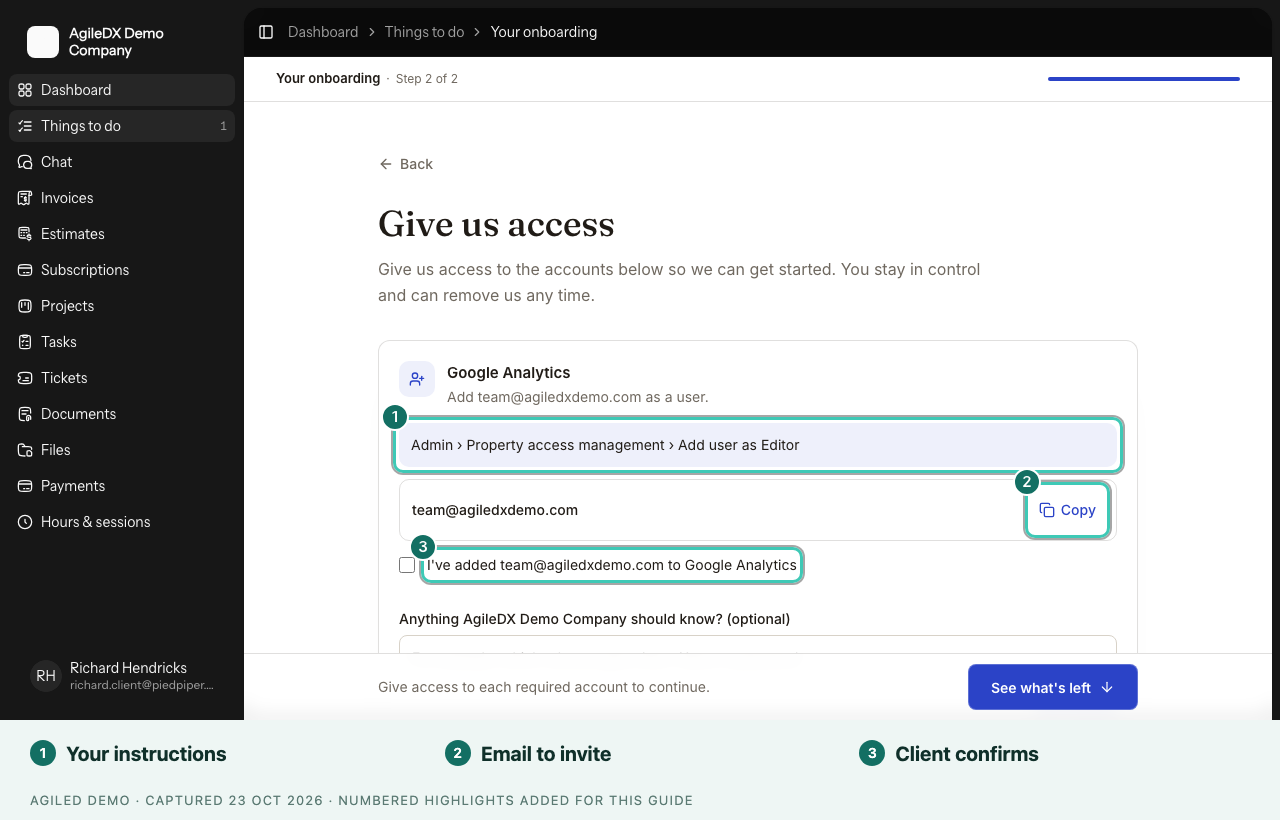The image size is (1280, 820).
Task: Click the See what's left button
Action: pyautogui.click(x=1052, y=687)
